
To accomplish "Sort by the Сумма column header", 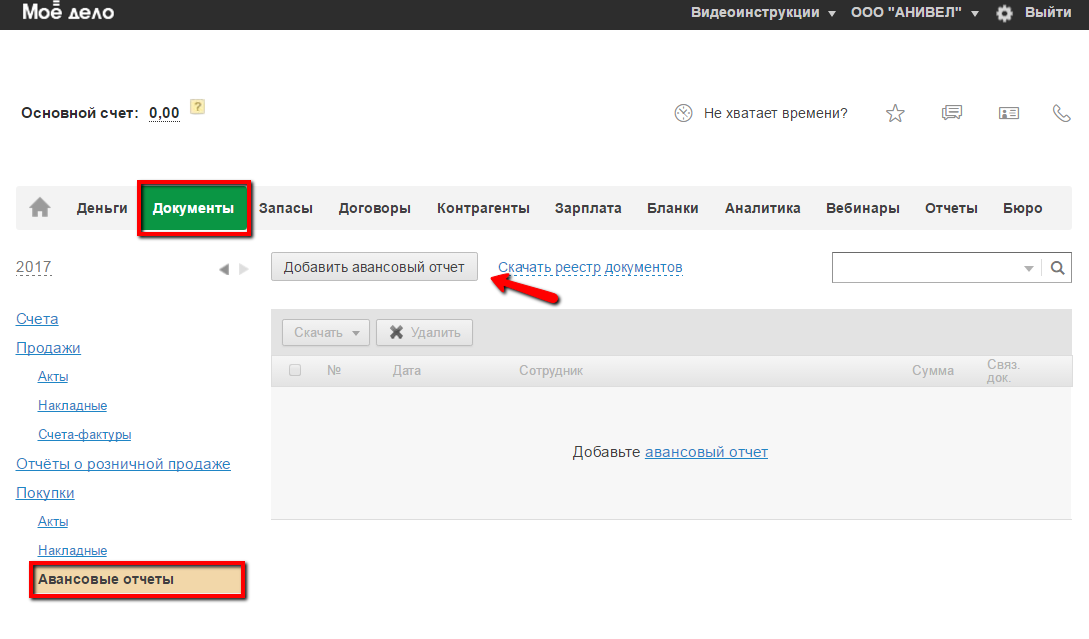I will pyautogui.click(x=933, y=371).
